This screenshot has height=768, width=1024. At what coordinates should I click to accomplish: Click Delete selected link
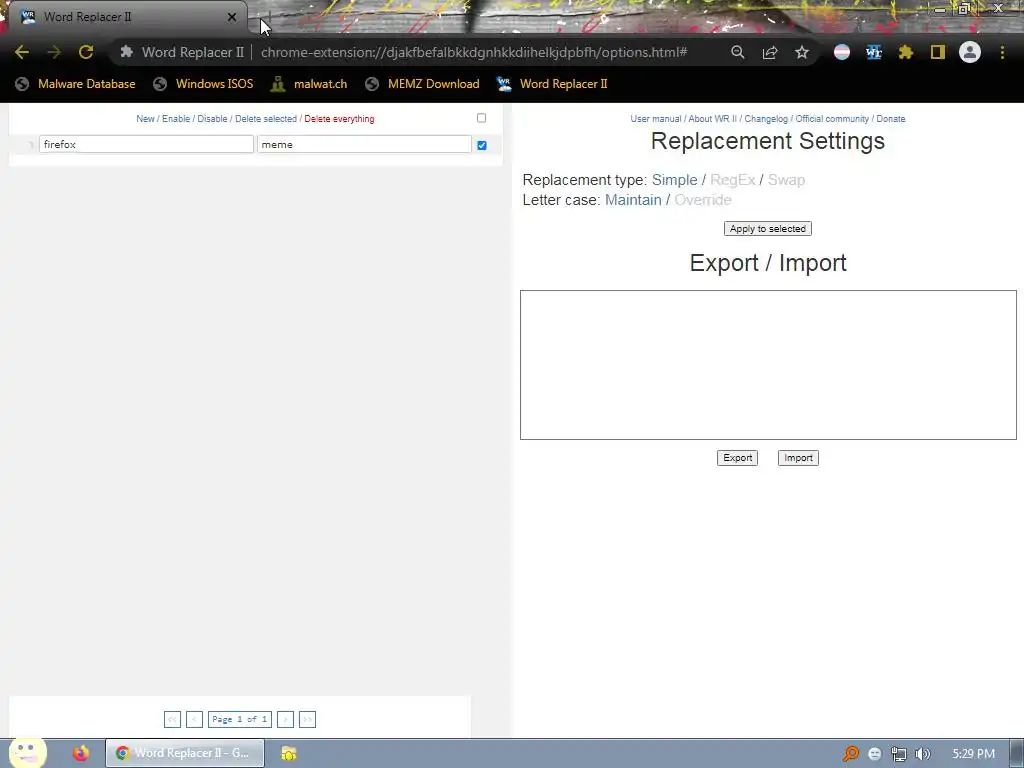click(266, 119)
